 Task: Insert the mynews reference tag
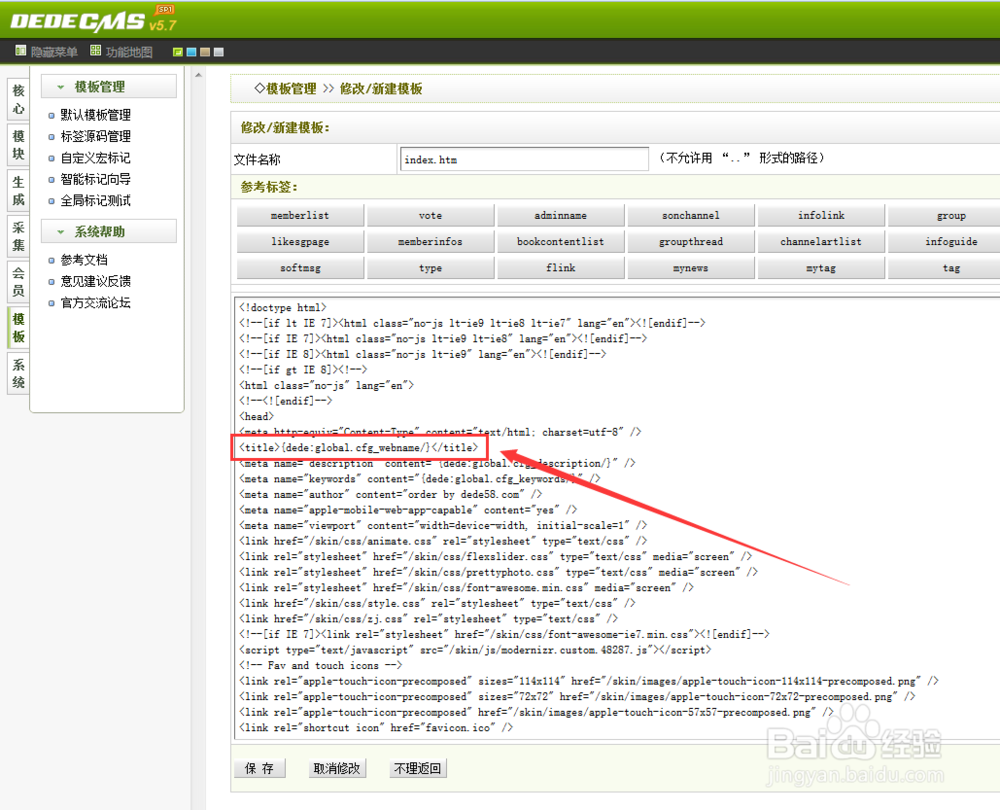(x=691, y=268)
